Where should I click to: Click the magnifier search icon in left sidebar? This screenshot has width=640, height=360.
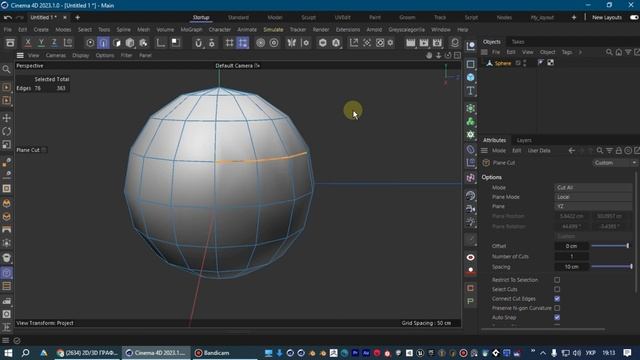coord(7,69)
